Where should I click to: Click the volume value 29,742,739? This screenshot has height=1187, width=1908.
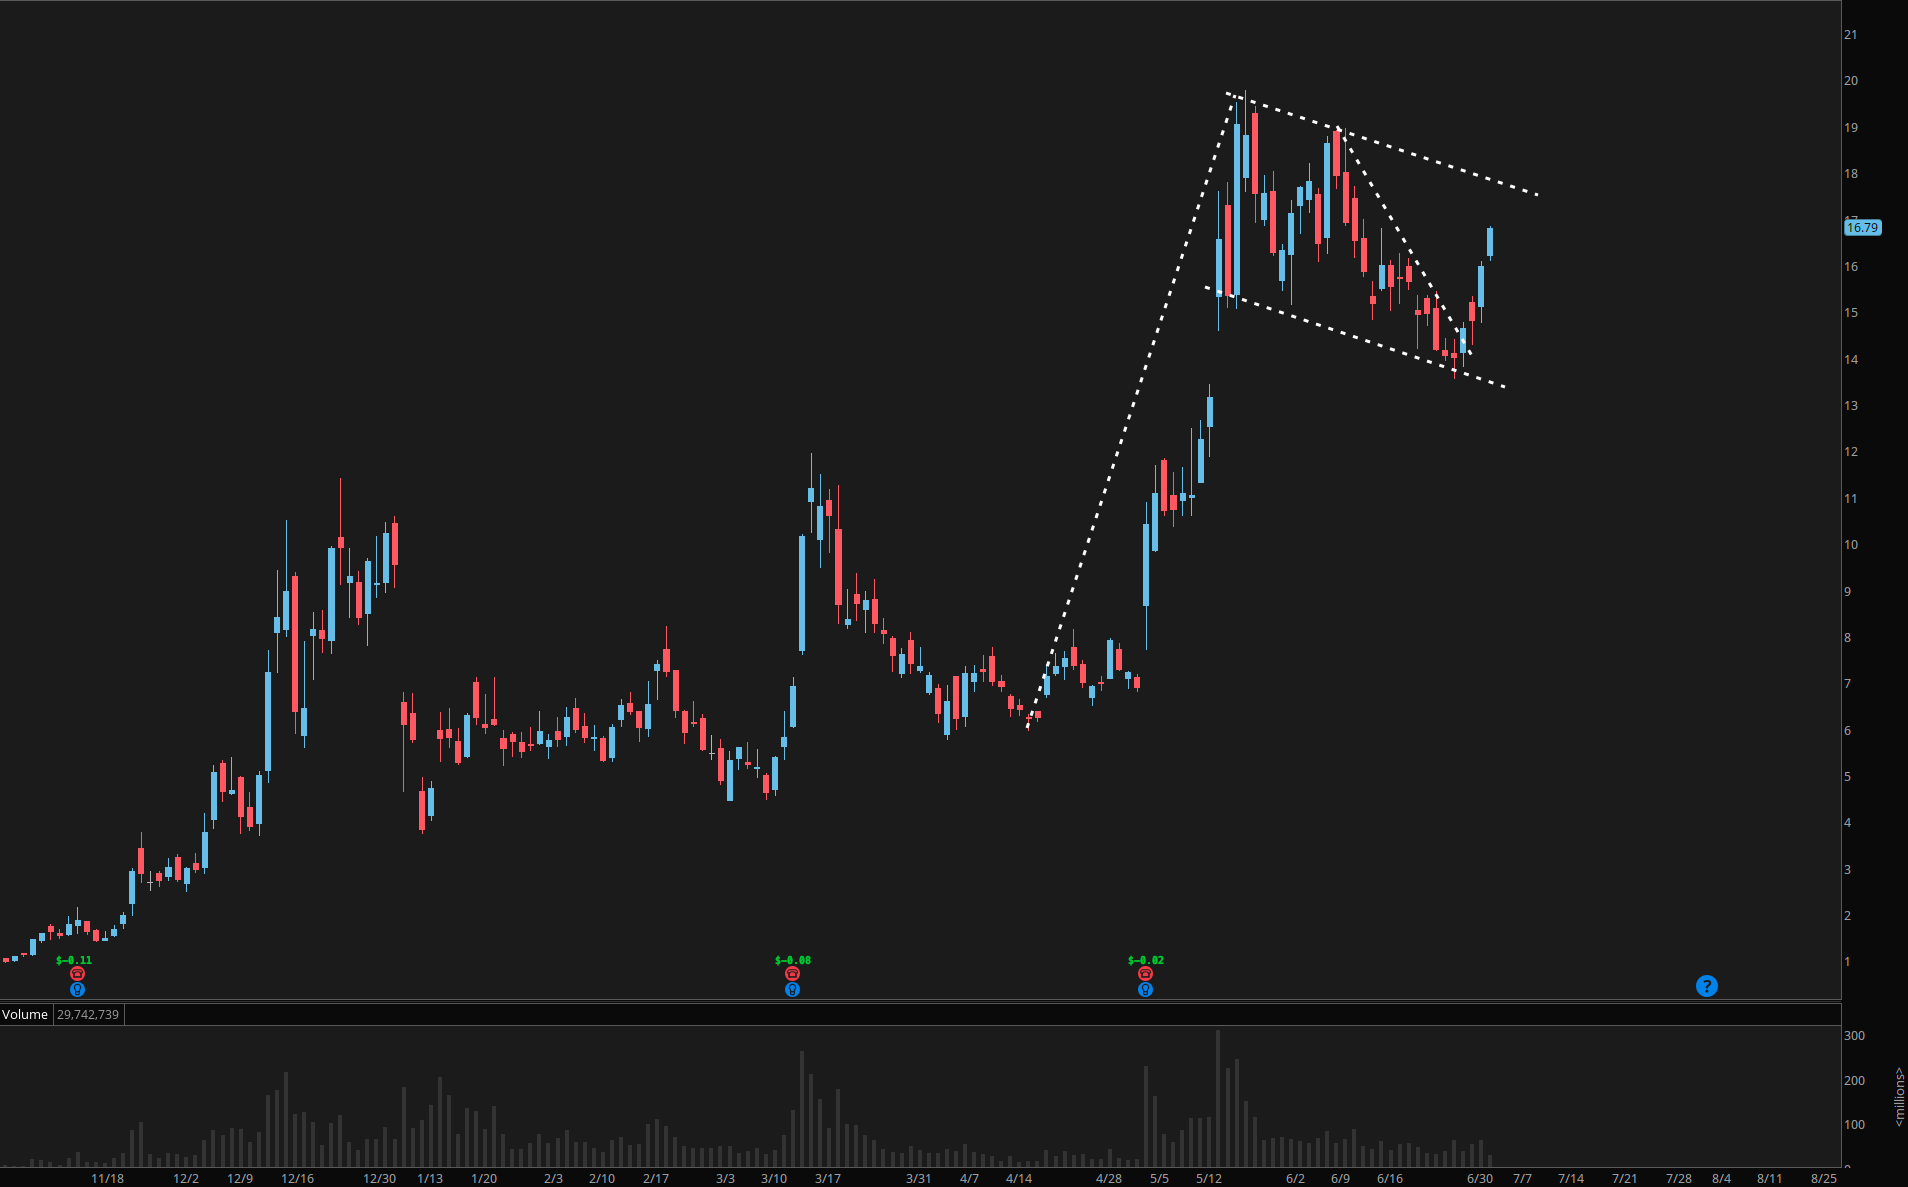(x=88, y=1014)
